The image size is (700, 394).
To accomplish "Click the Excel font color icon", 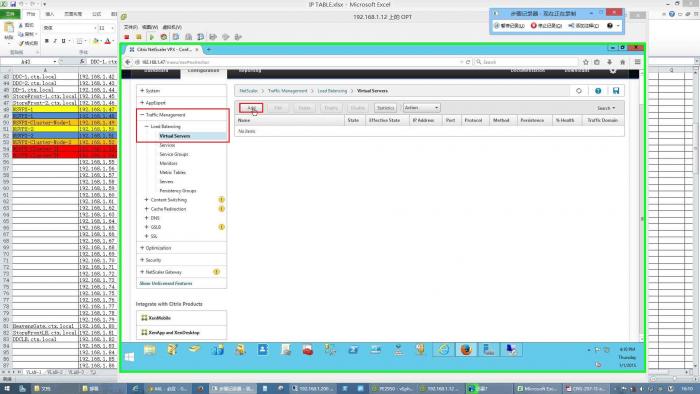I will (108, 41).
